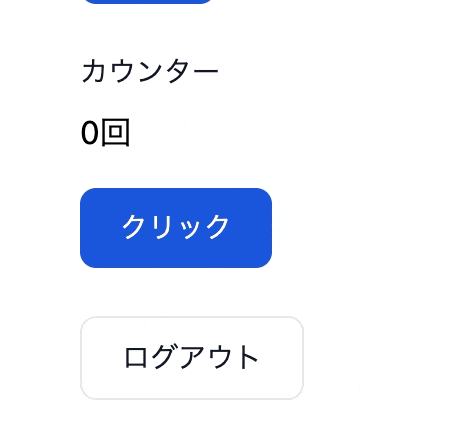Log out using the ログアウト button

[x=192, y=358]
